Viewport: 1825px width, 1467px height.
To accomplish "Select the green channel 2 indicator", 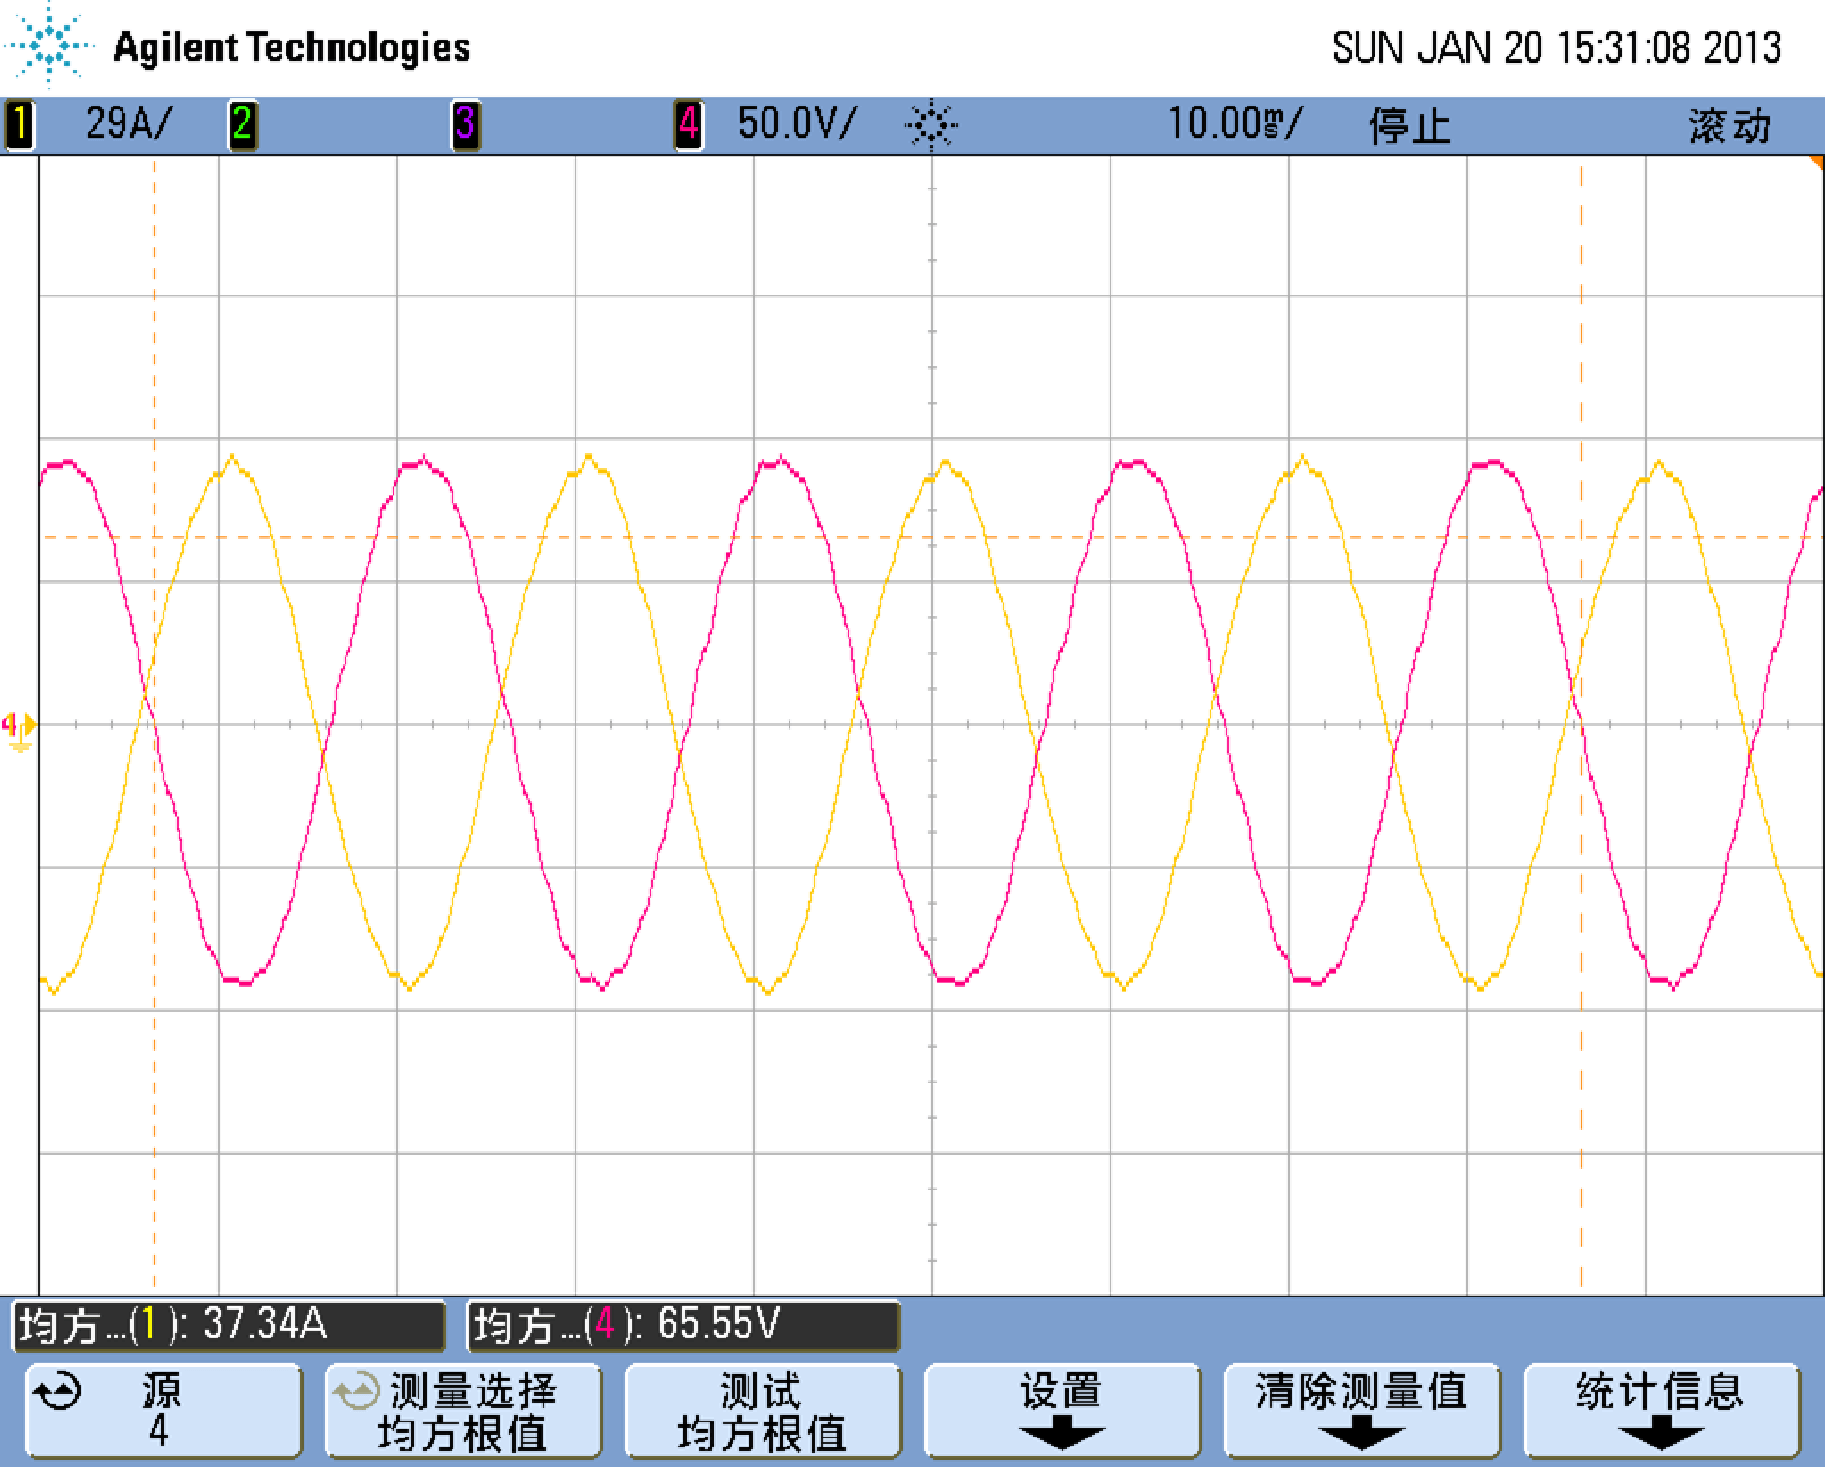I will [242, 125].
